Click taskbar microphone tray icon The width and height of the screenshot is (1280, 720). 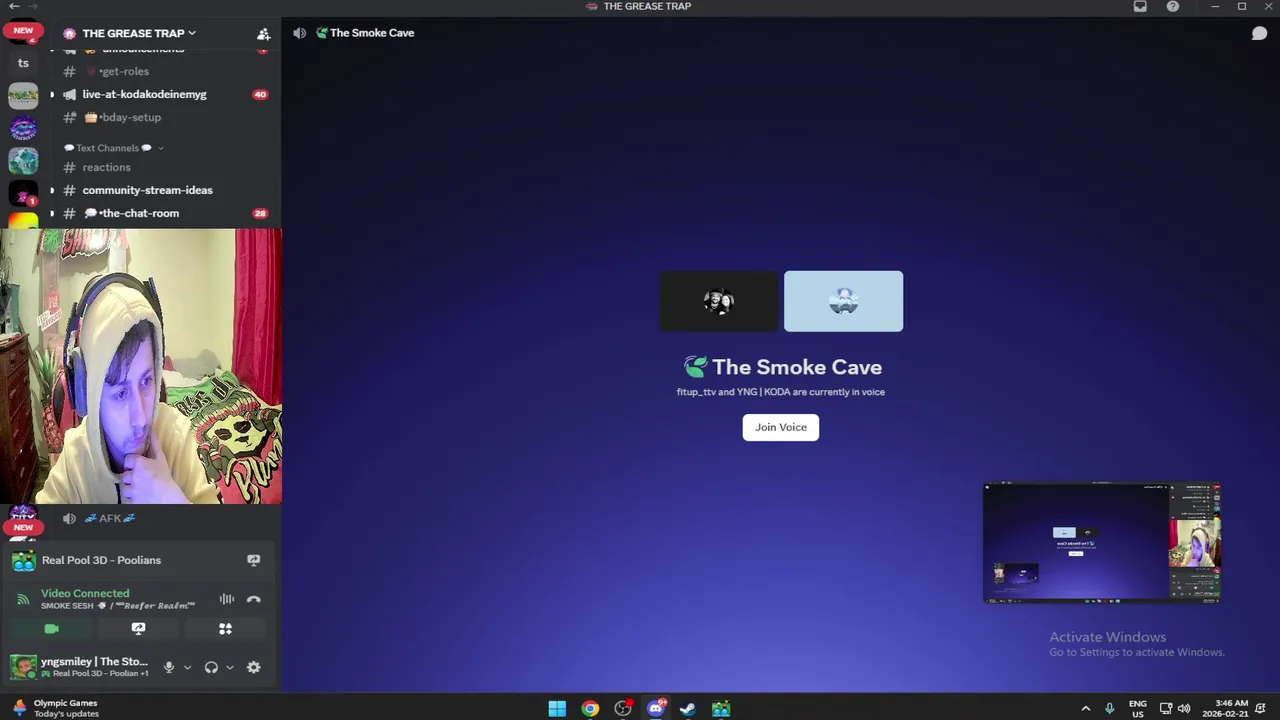[x=1109, y=708]
